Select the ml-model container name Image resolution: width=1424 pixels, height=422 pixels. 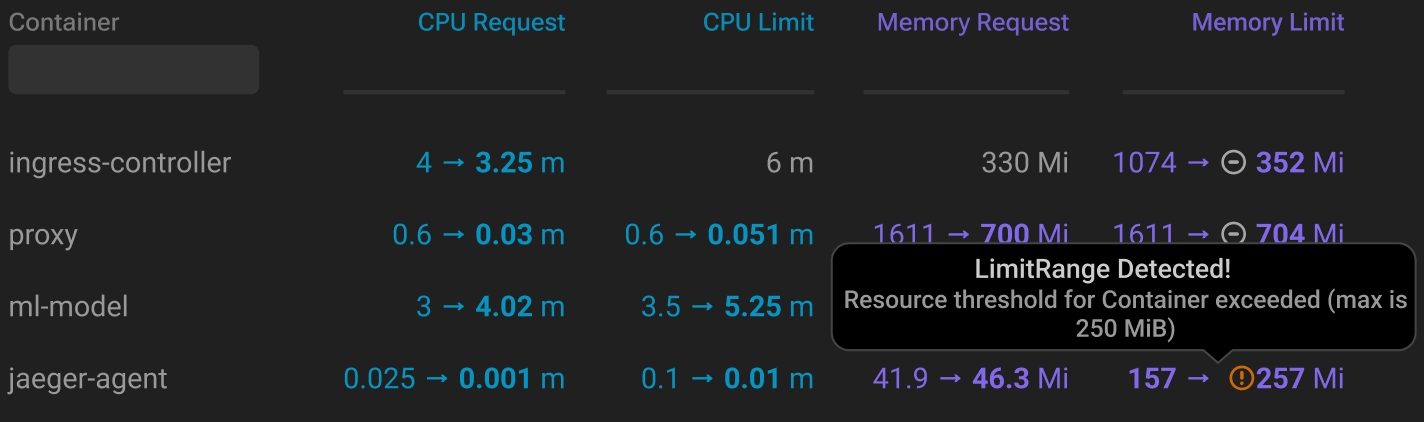68,307
